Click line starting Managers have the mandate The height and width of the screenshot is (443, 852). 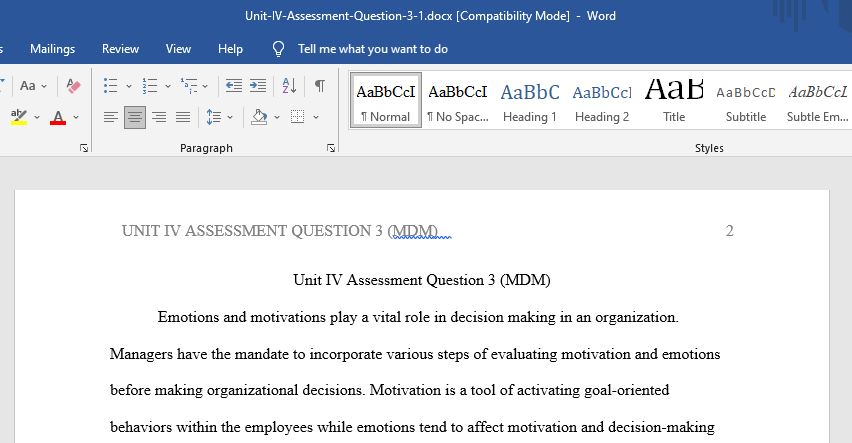(x=415, y=354)
